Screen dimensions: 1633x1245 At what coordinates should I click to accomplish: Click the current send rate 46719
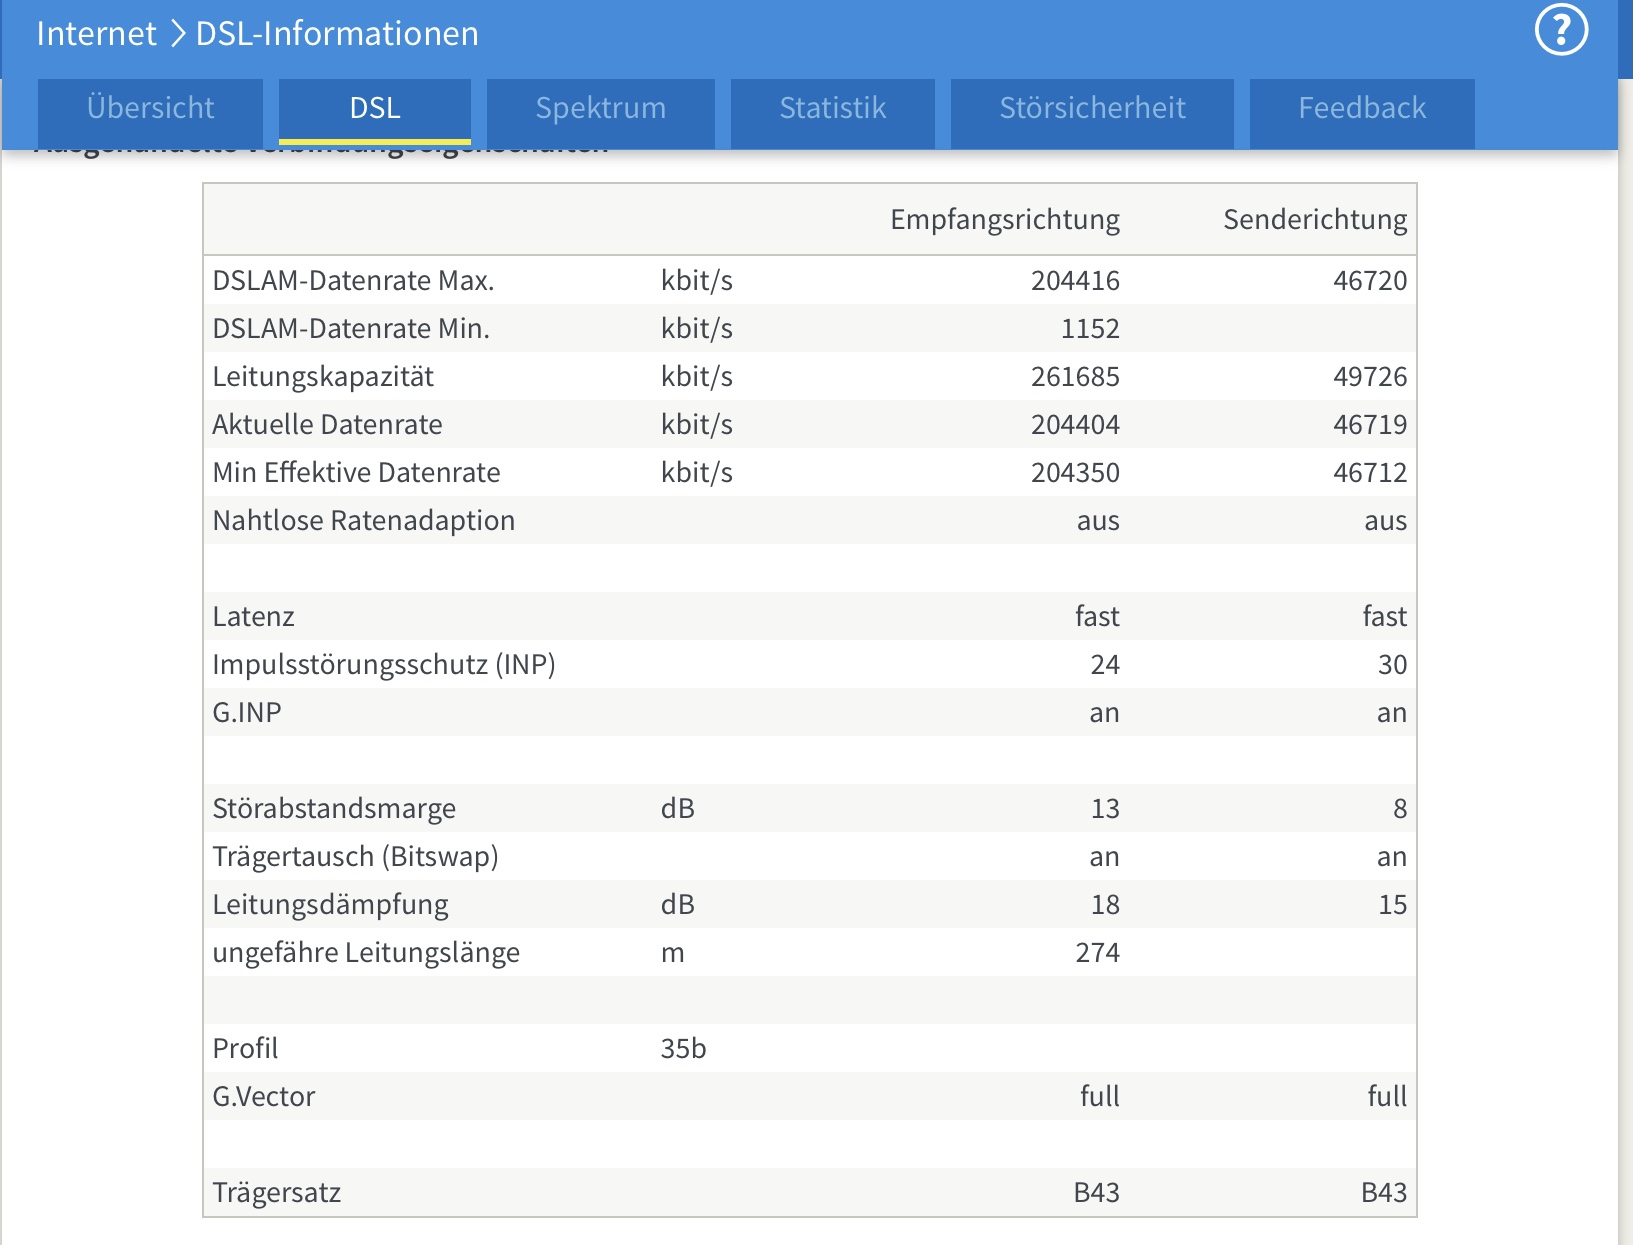coord(1370,425)
